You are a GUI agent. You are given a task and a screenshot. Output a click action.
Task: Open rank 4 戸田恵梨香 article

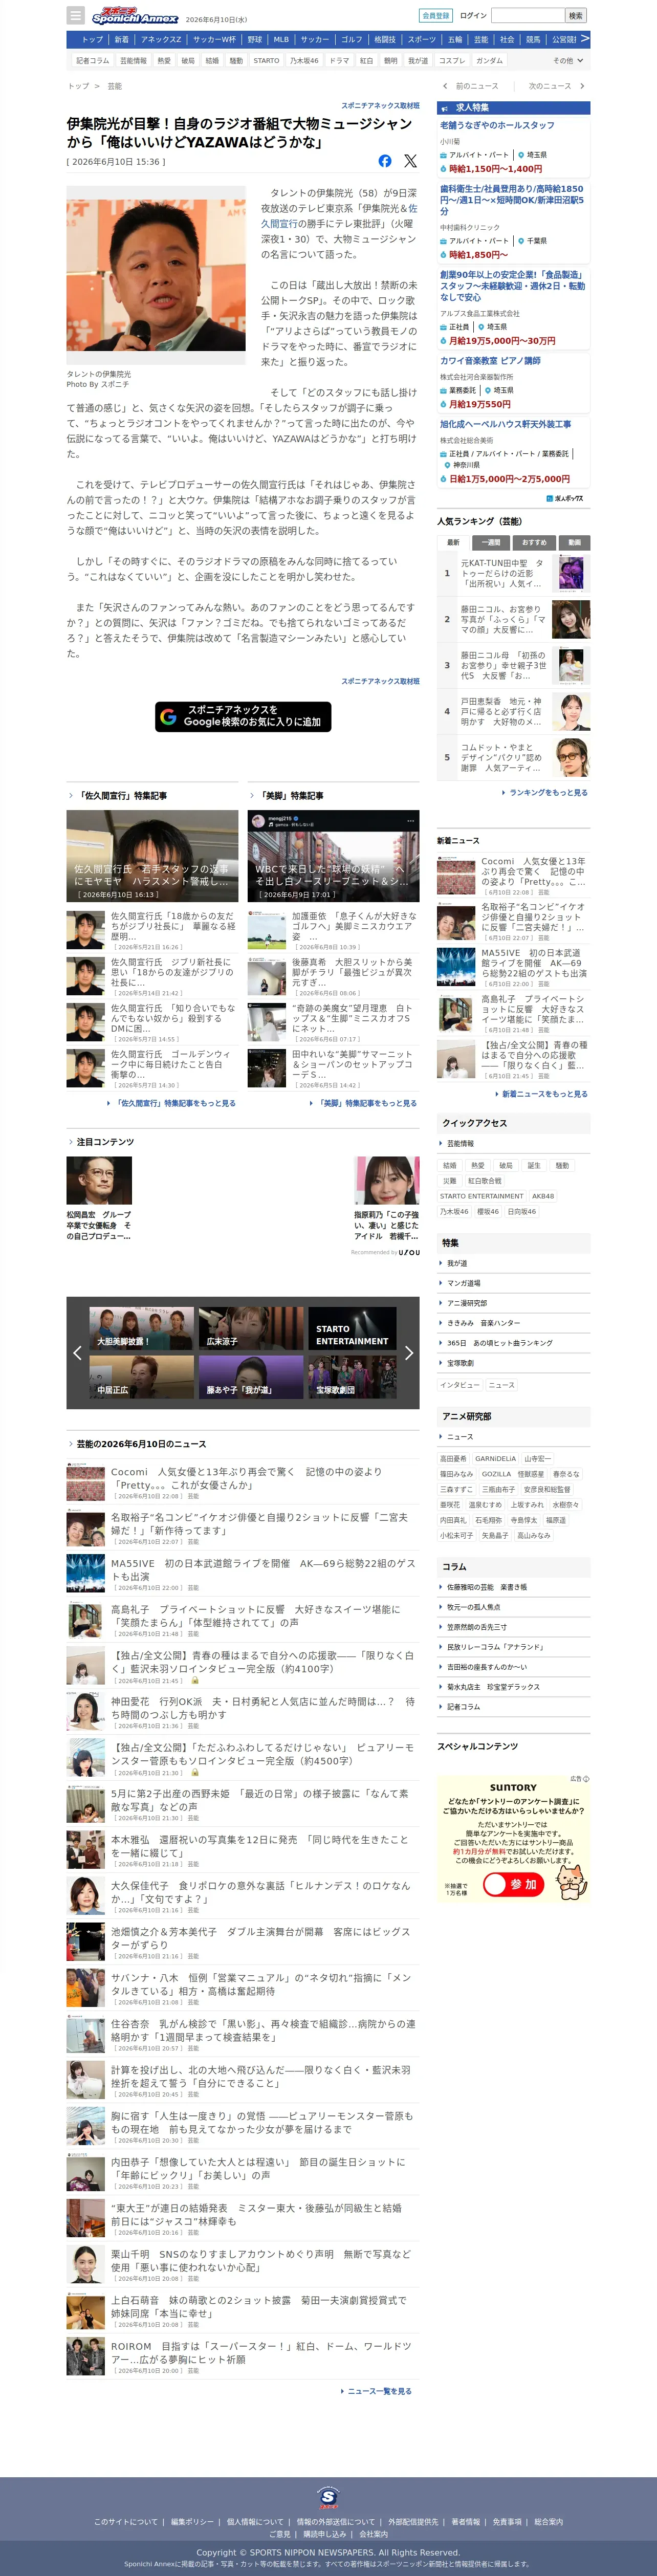click(513, 711)
